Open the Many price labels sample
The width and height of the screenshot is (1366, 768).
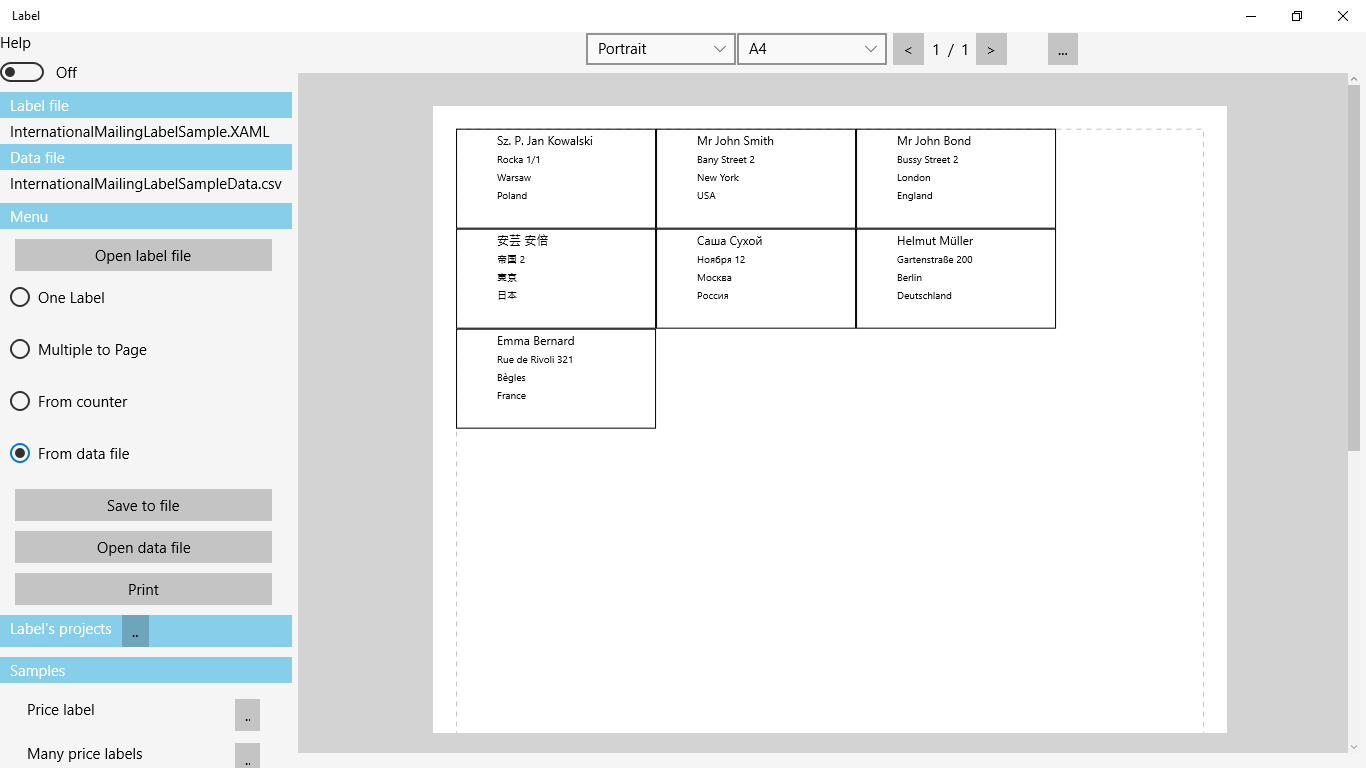(x=247, y=756)
